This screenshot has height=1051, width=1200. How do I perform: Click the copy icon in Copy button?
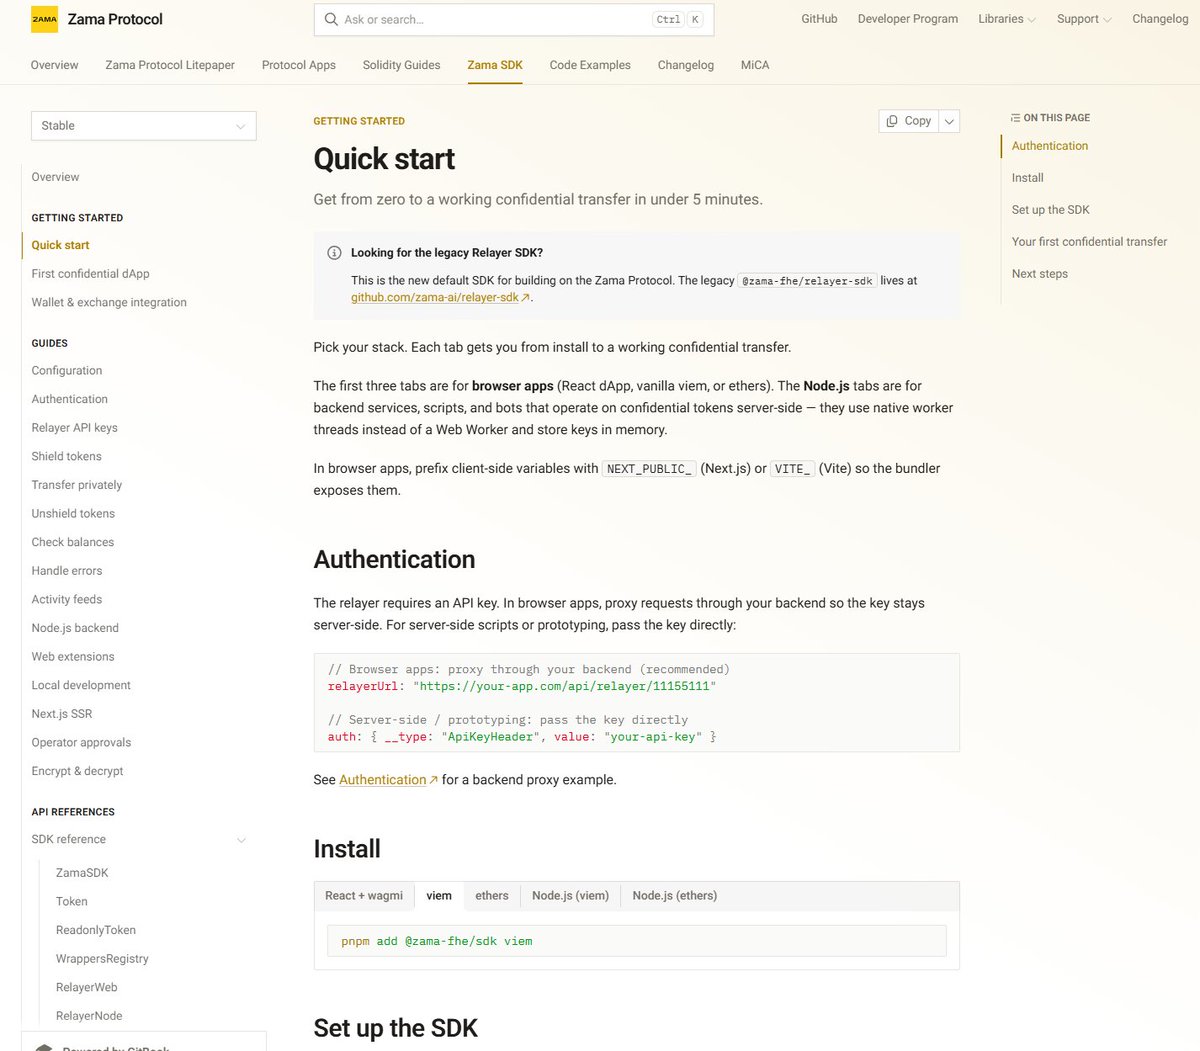click(892, 121)
